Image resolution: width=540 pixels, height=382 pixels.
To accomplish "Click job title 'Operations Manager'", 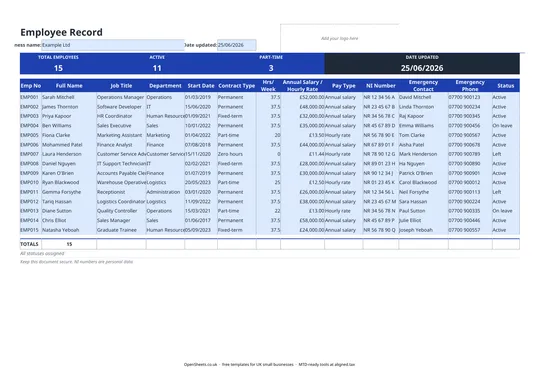I will (x=120, y=97).
